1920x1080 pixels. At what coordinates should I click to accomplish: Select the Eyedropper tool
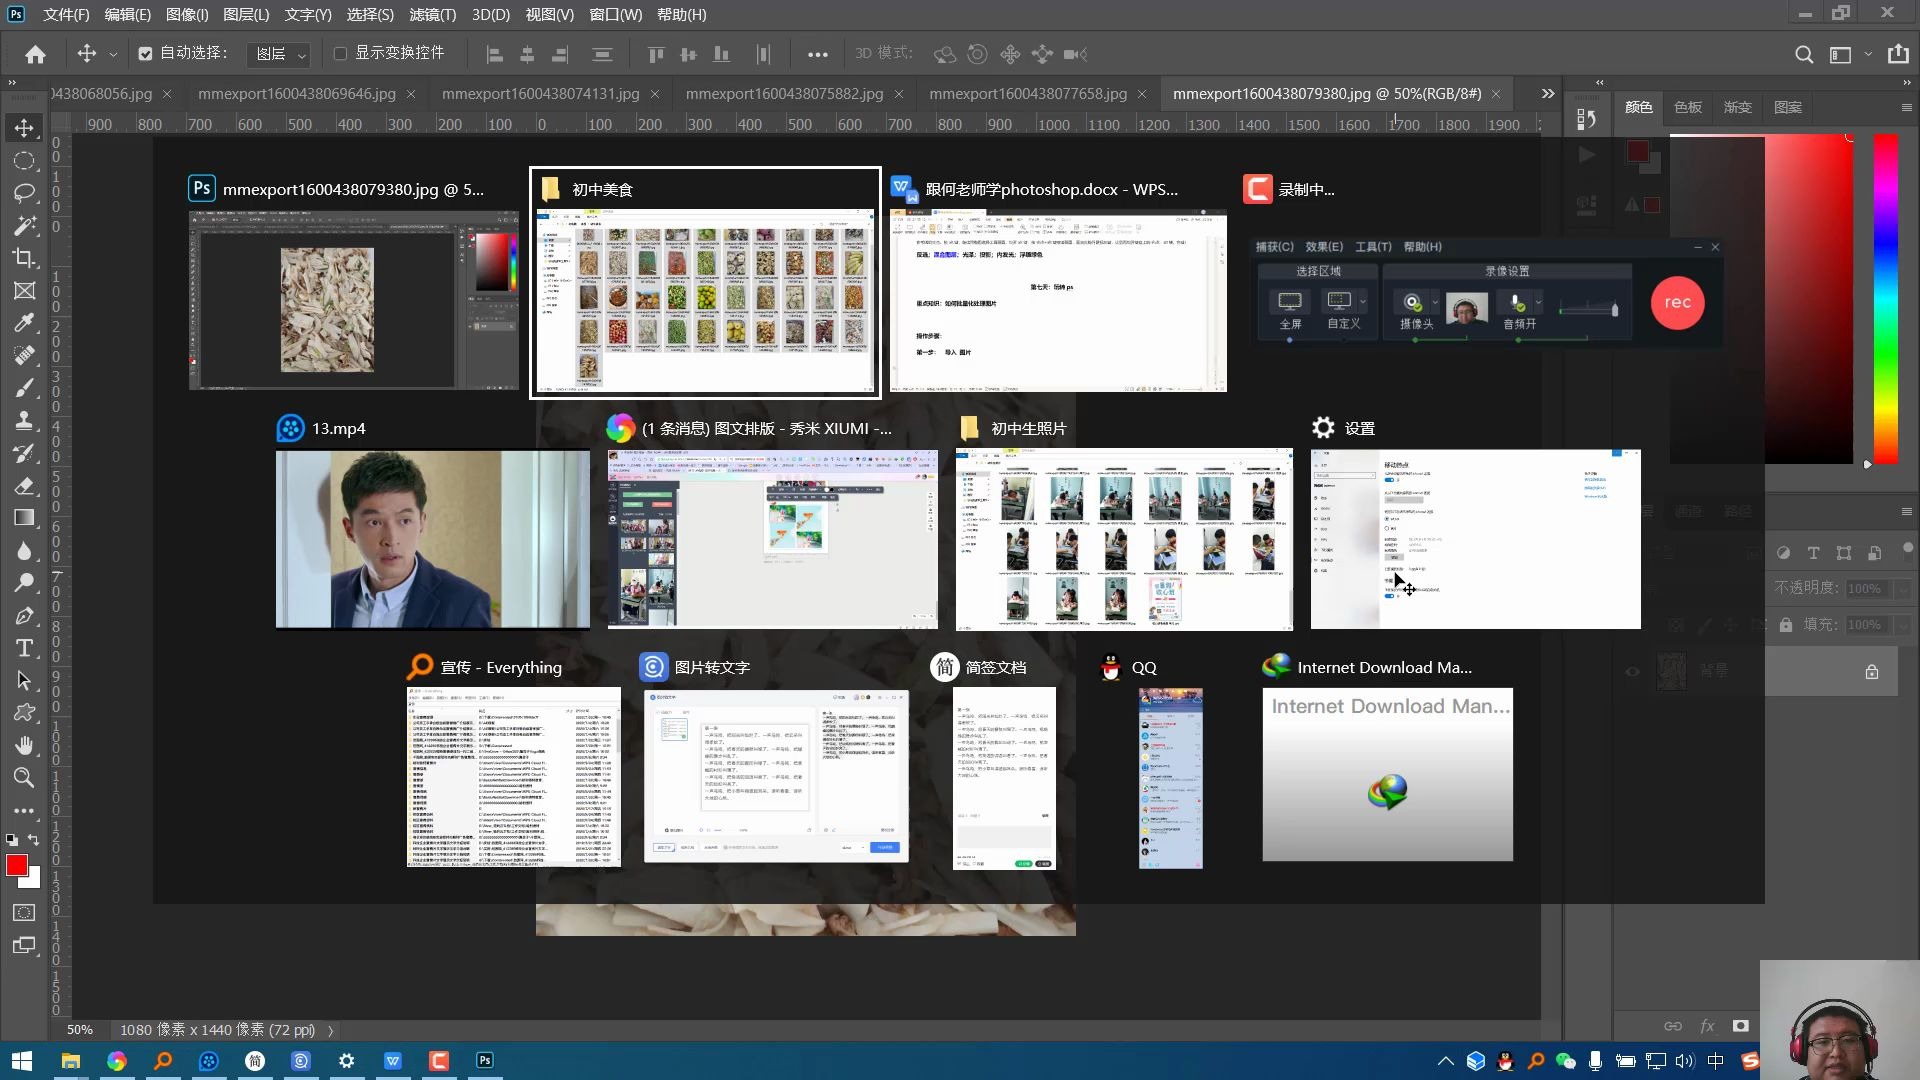24,323
